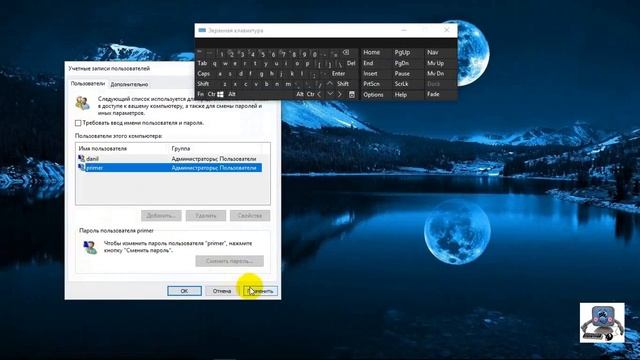The image size is (640, 360).
Task: Click the Del key on on-screen keyboard
Action: point(351,63)
